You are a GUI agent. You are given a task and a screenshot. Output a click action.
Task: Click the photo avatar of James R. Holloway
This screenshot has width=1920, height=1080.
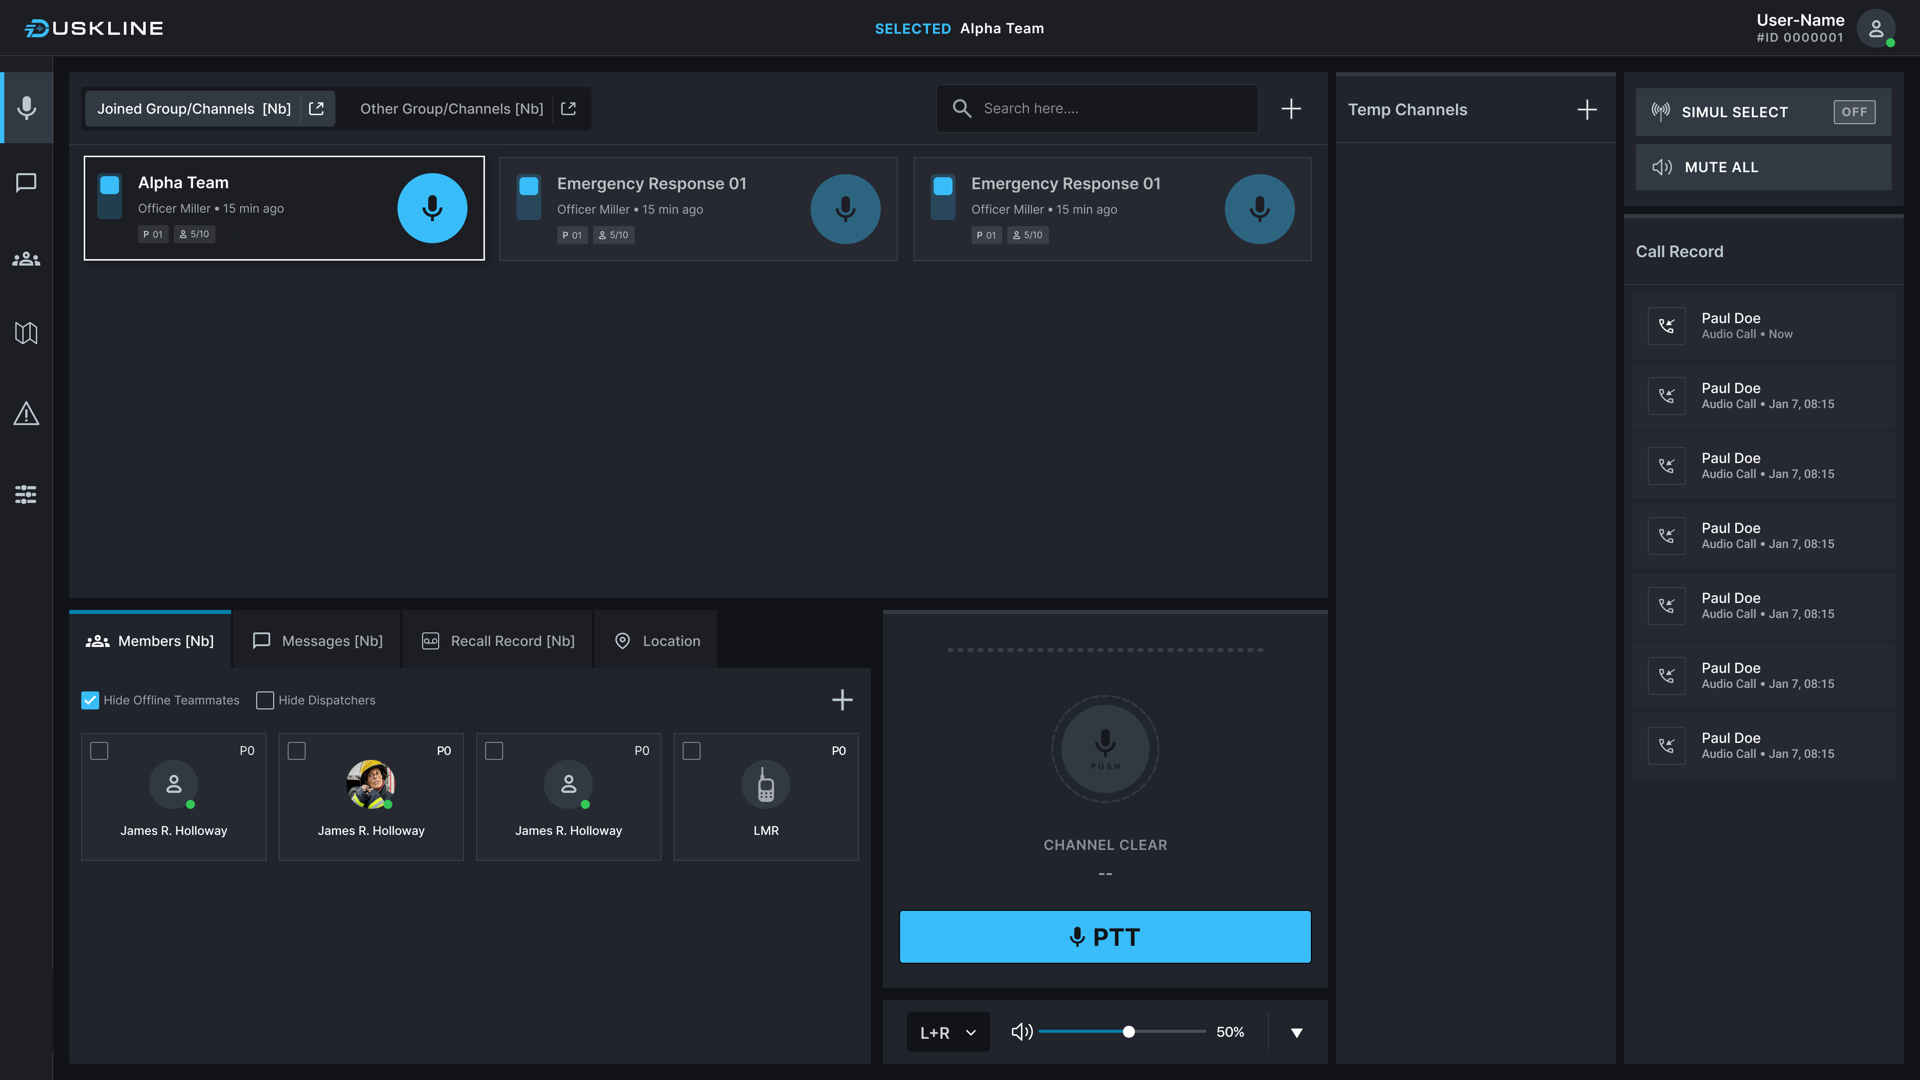(x=371, y=785)
